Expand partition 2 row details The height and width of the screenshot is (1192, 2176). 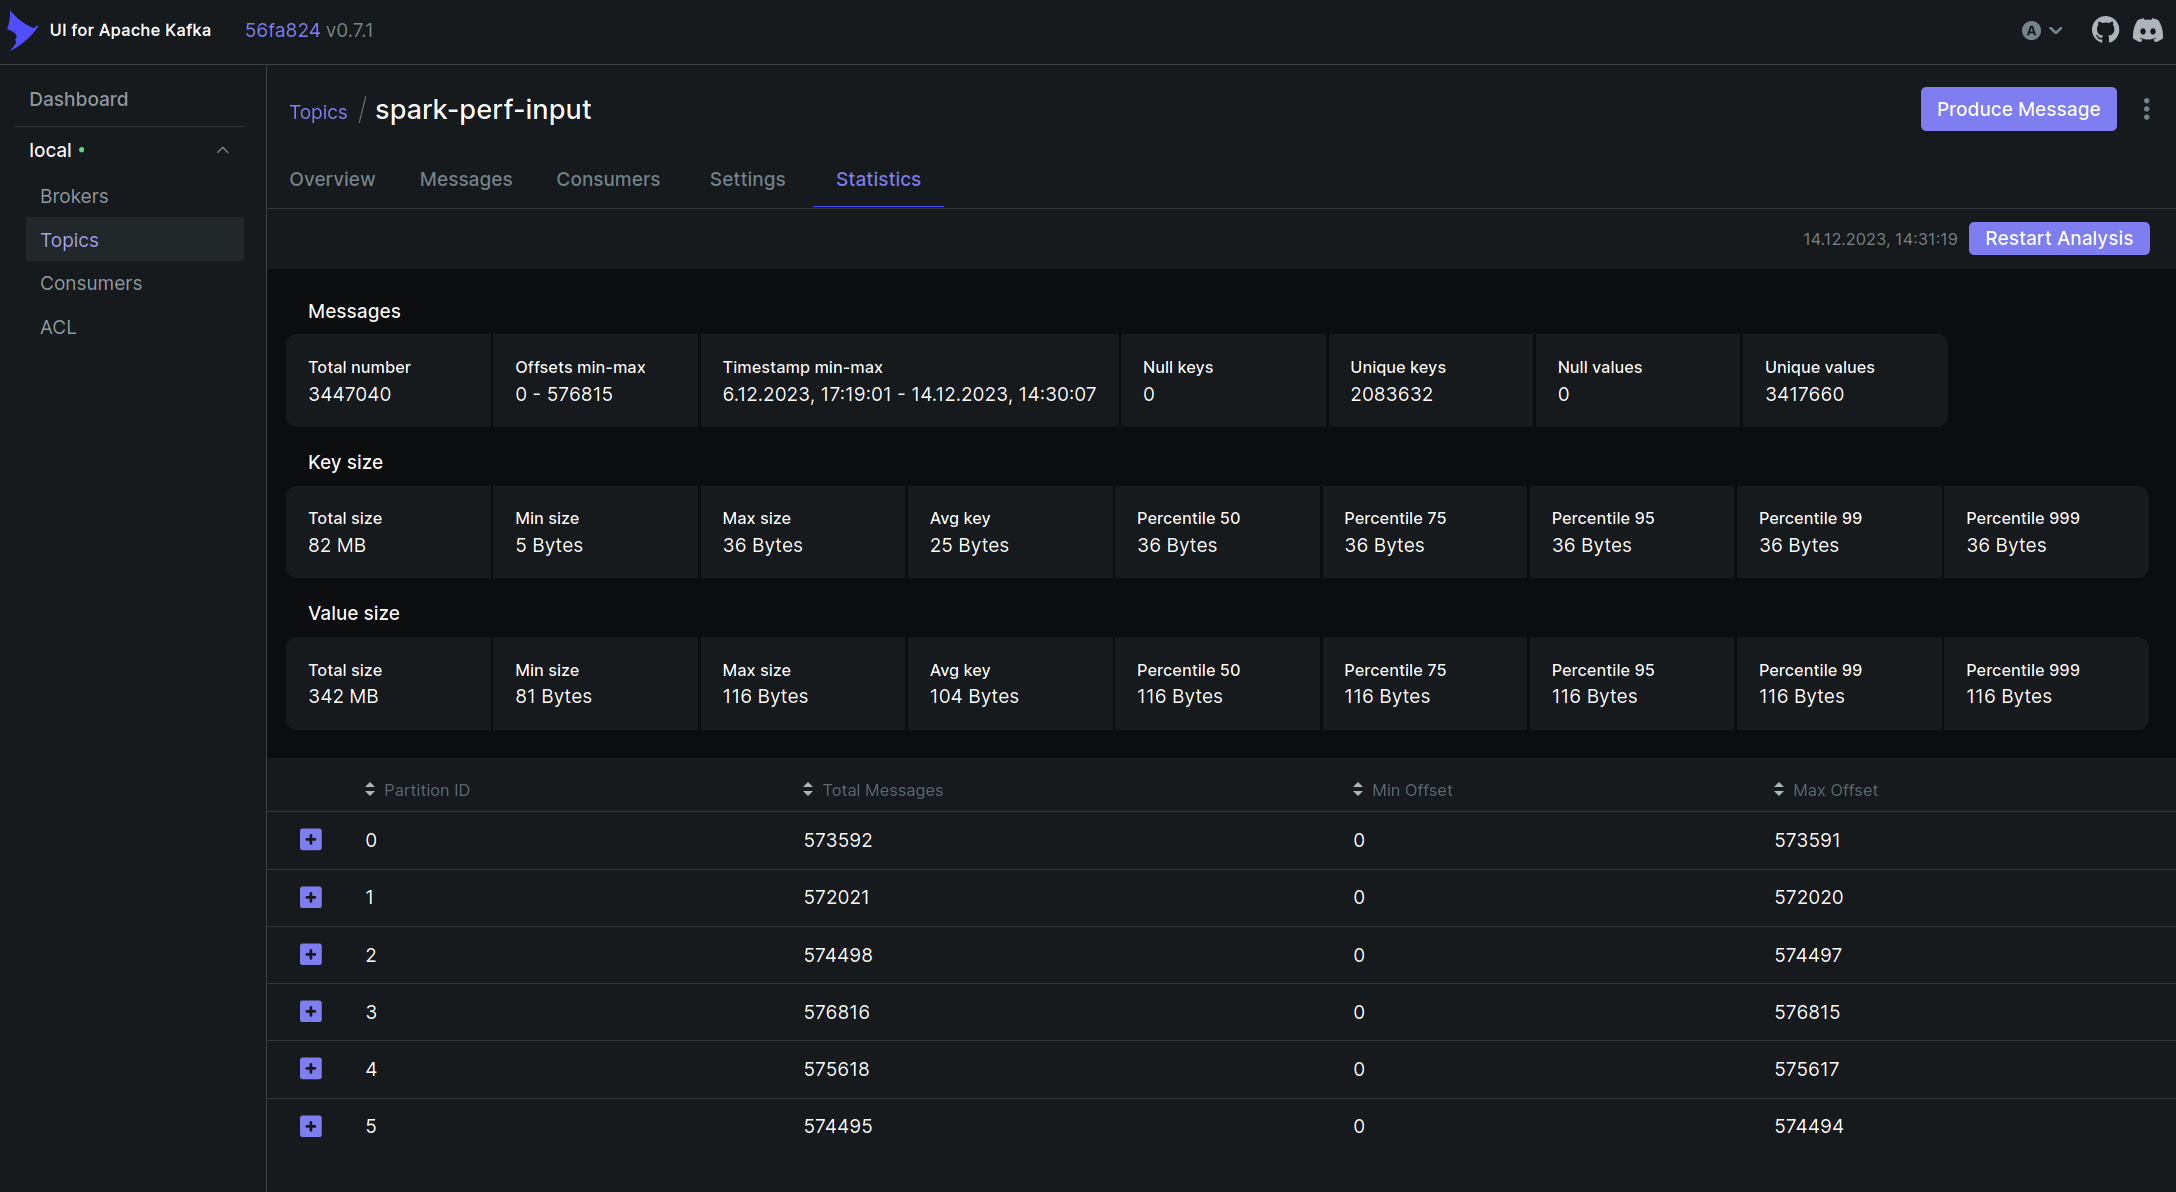(311, 955)
